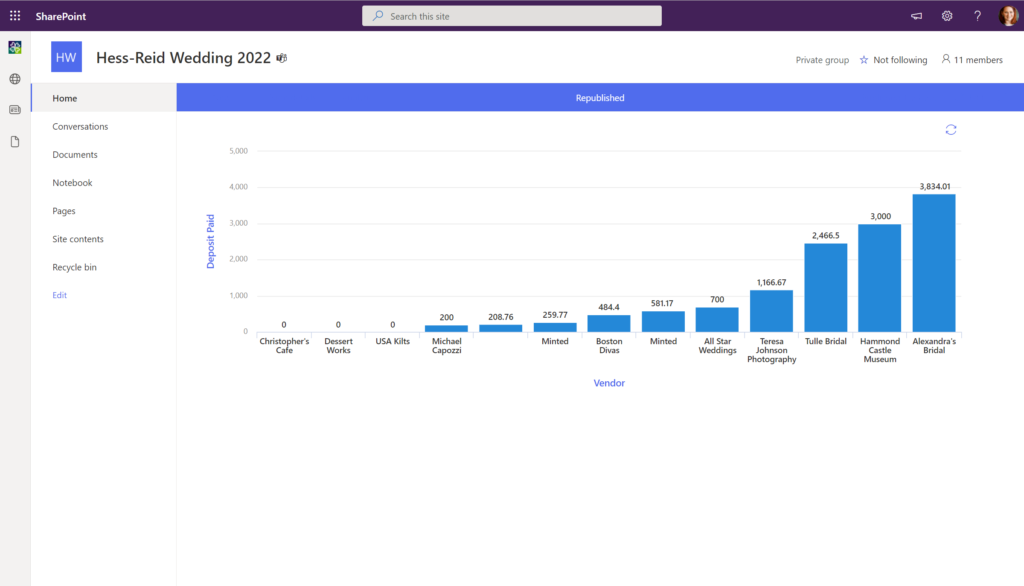
Task: Open the settings gear icon
Action: [x=947, y=16]
